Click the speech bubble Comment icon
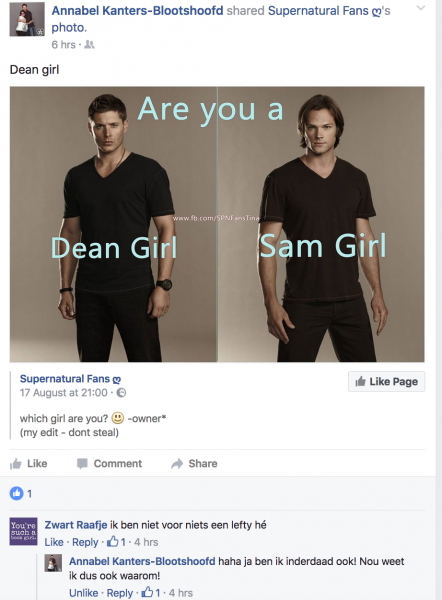The height and width of the screenshot is (600, 442). (x=82, y=464)
